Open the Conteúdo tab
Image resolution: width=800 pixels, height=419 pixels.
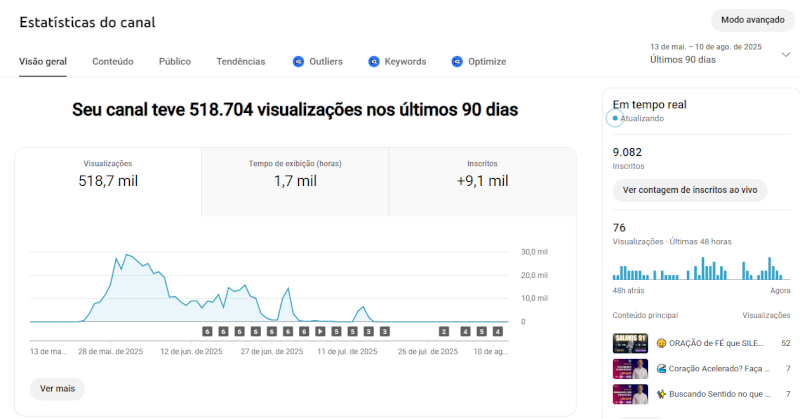[x=113, y=61]
